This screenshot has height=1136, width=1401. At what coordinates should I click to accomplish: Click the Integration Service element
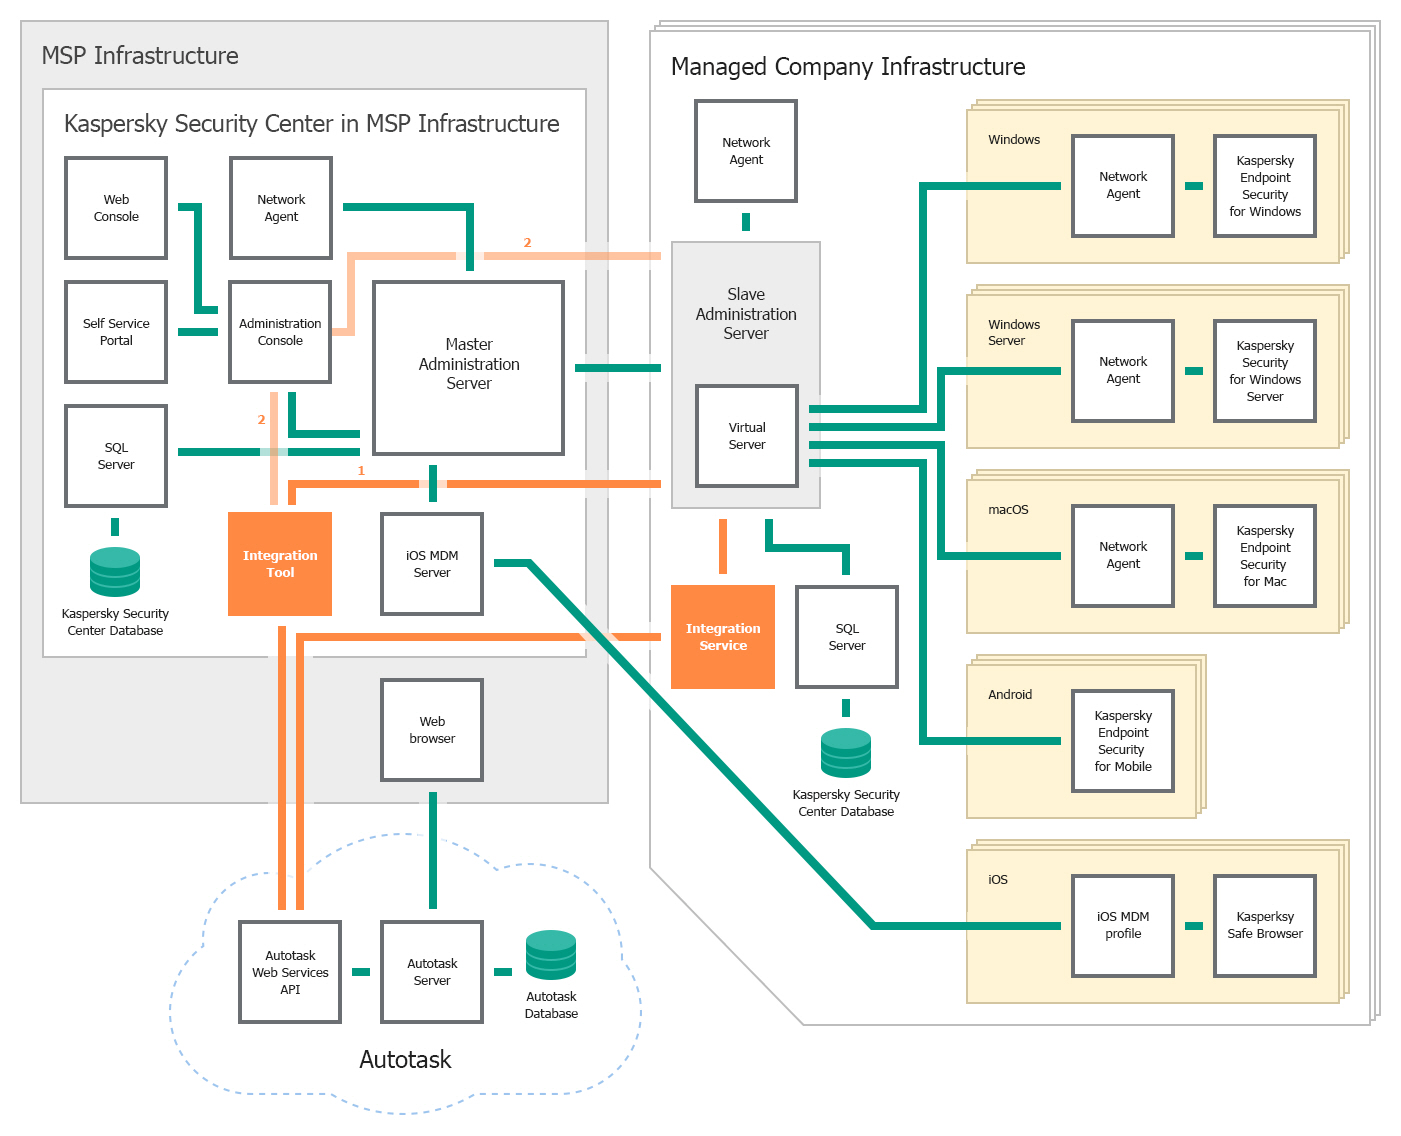point(723,637)
